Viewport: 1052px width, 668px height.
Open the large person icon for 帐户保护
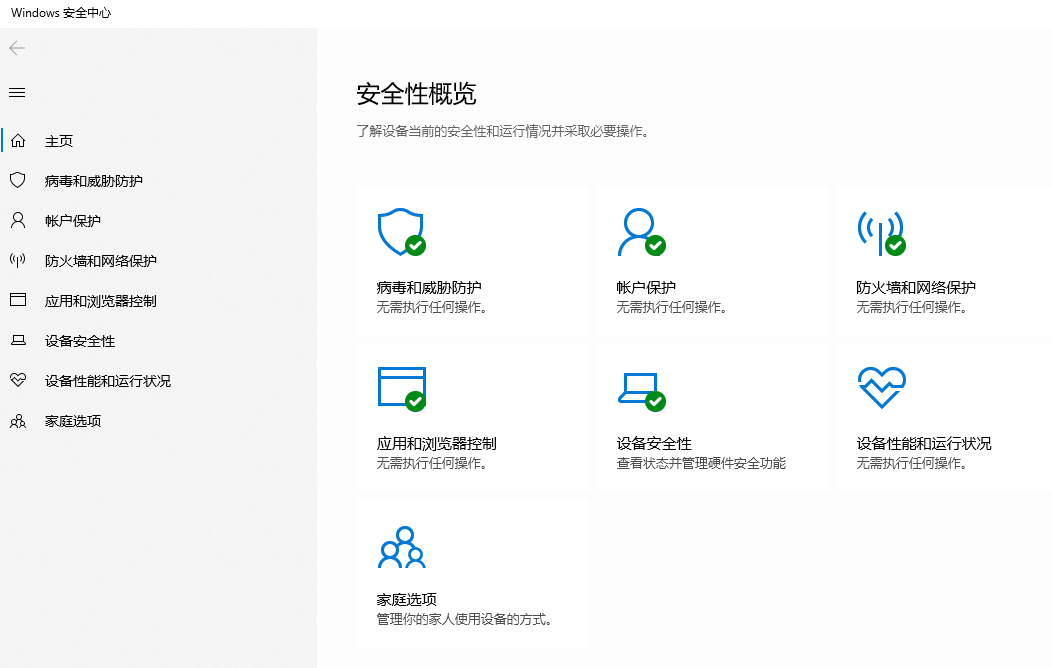point(641,232)
